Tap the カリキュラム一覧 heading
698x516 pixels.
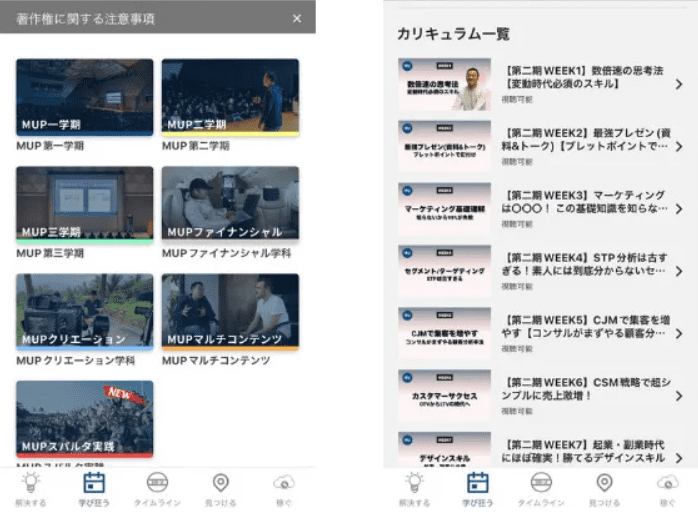(x=453, y=34)
